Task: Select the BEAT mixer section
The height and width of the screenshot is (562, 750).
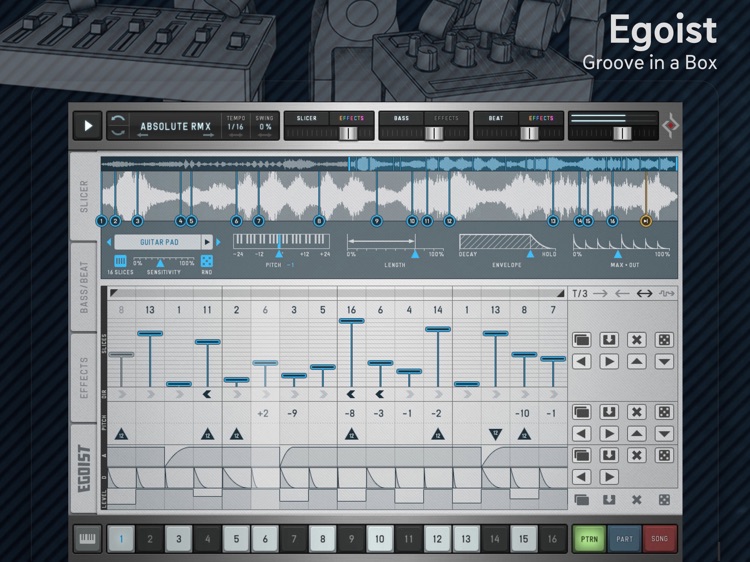Action: coord(496,118)
